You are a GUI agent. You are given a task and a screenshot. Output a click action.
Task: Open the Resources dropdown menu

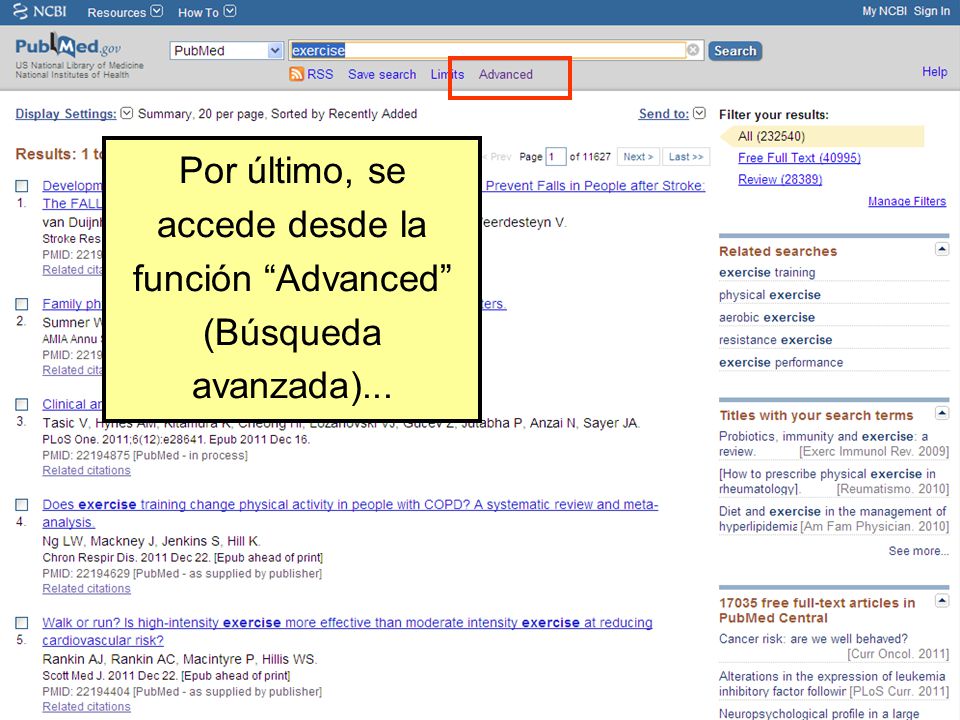125,12
